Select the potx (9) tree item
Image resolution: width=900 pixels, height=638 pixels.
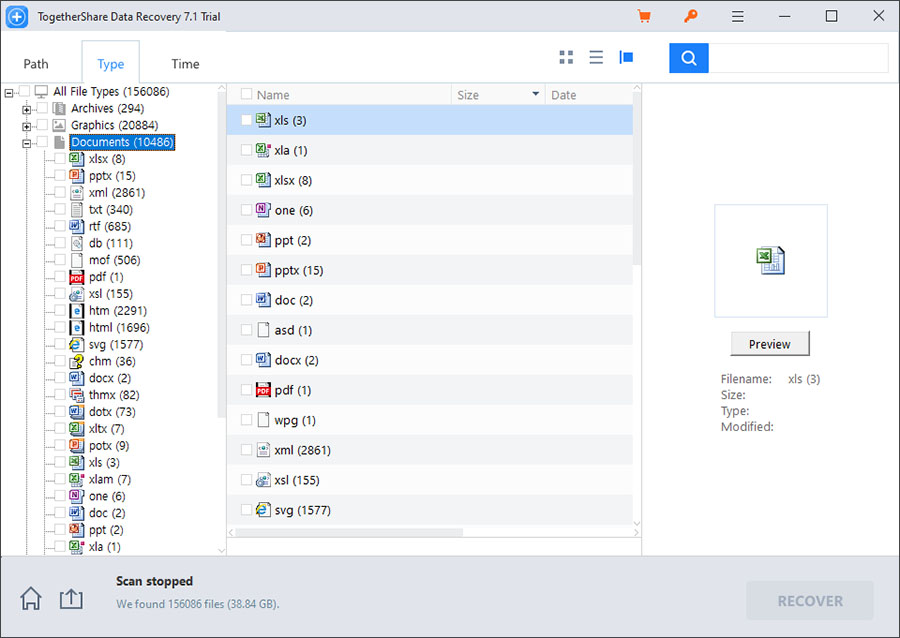108,445
